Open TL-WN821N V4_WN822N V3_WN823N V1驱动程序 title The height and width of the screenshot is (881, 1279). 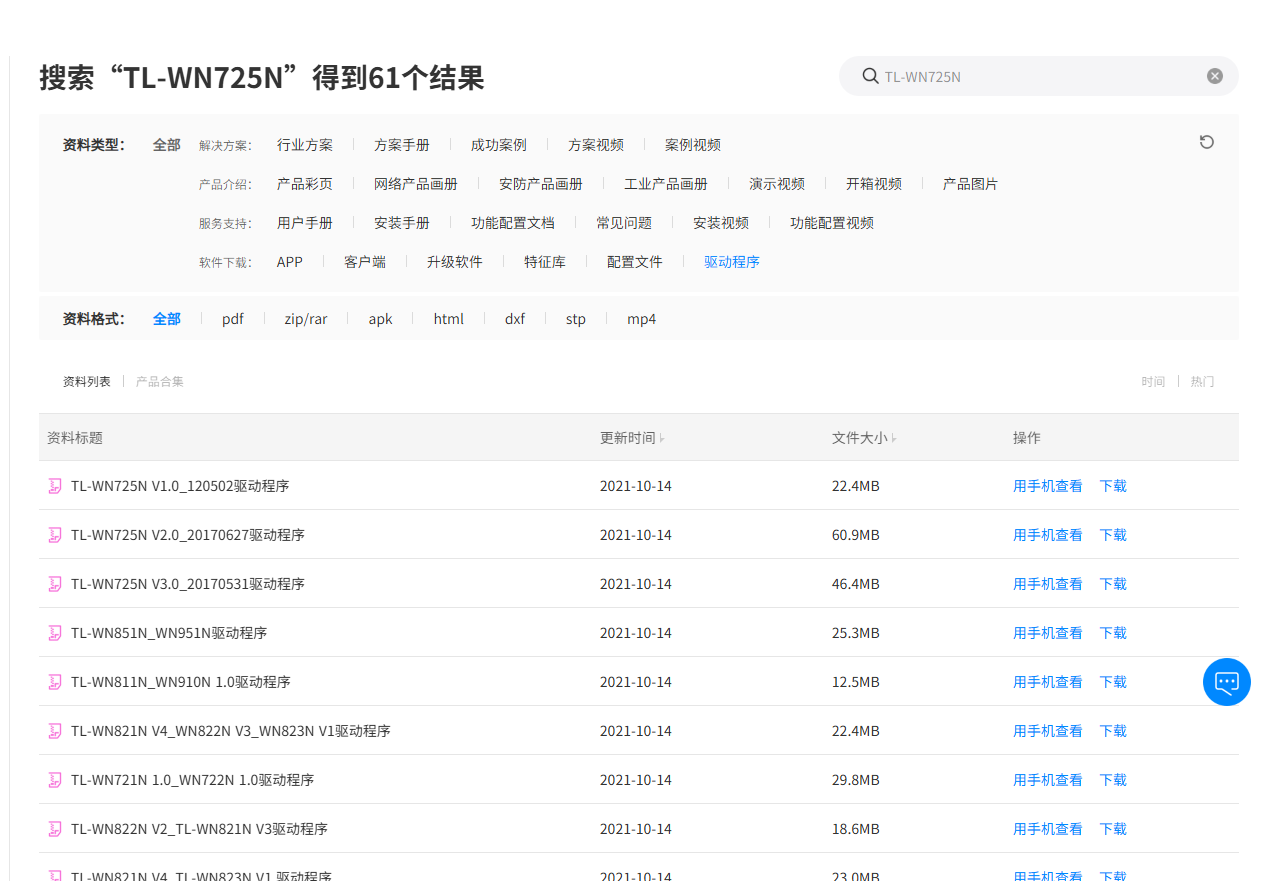point(231,731)
